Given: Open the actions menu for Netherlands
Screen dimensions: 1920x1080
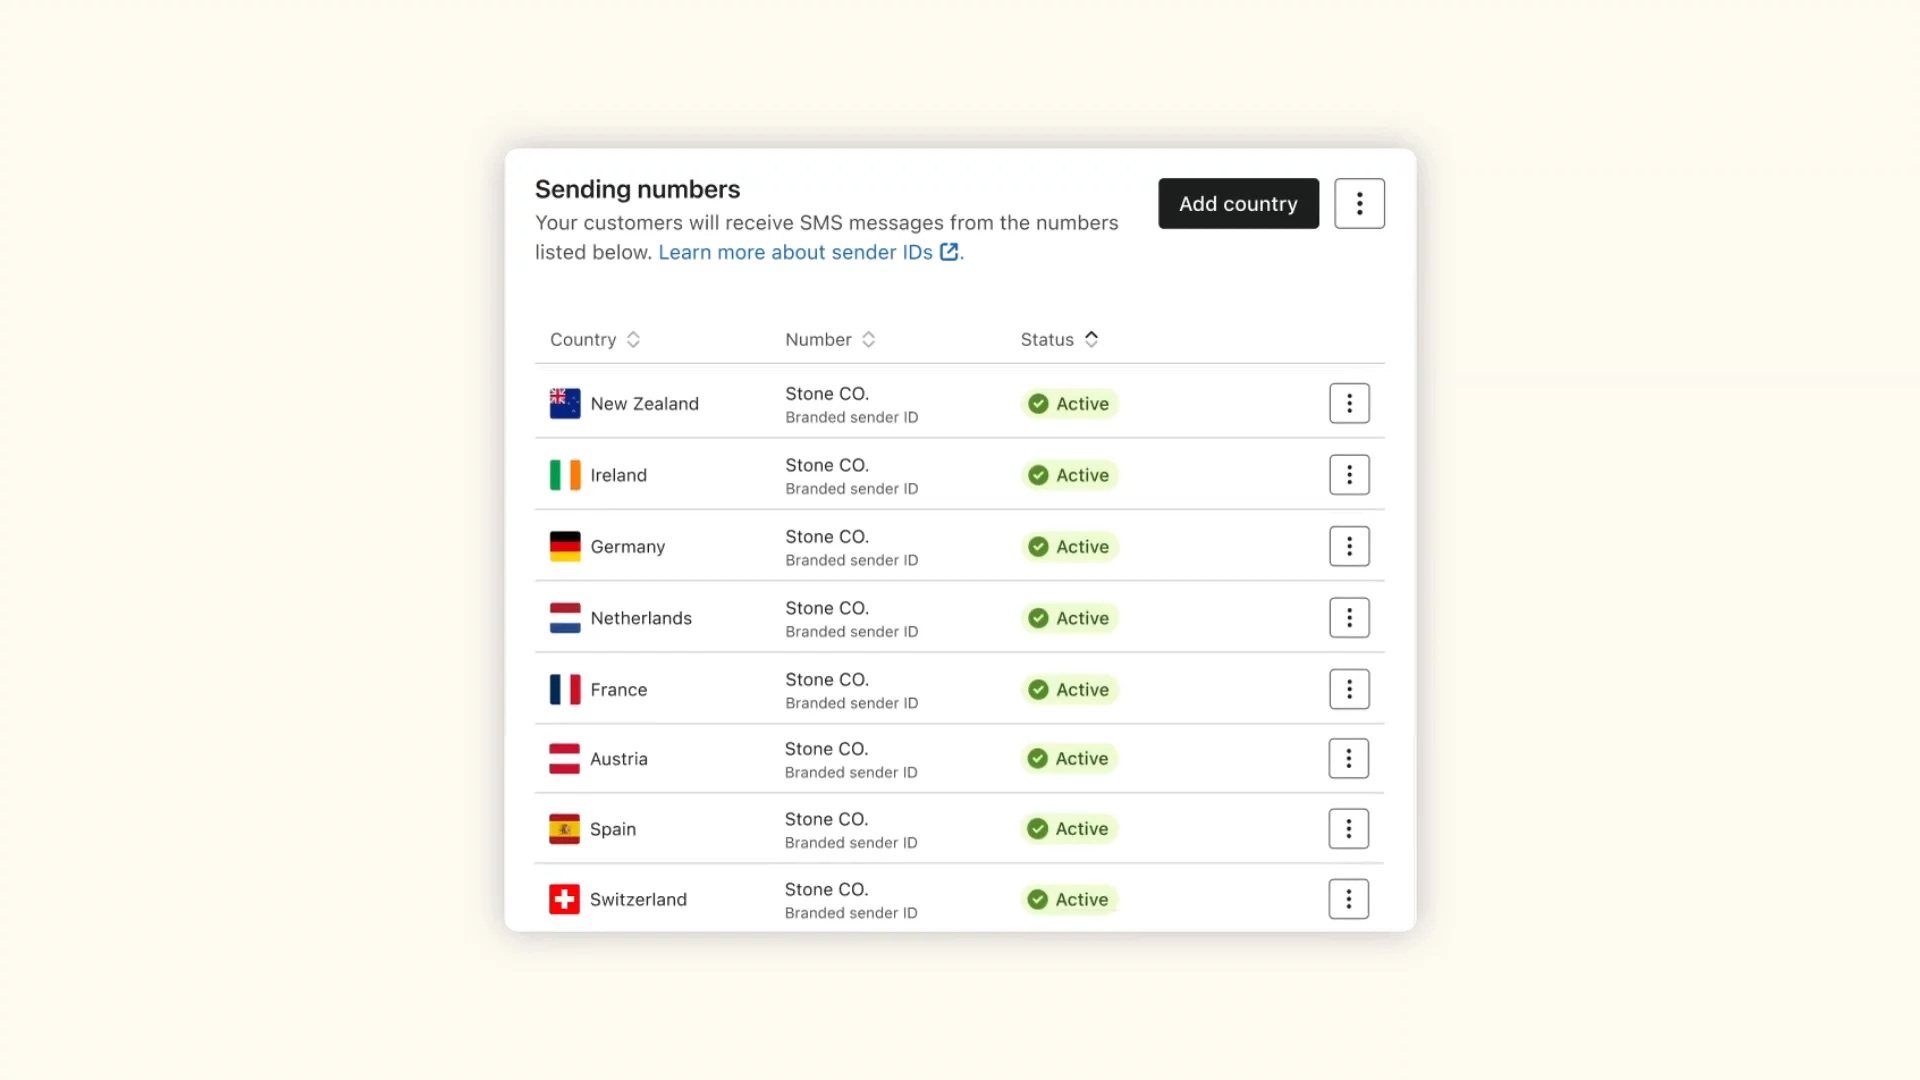Looking at the screenshot, I should point(1349,618).
